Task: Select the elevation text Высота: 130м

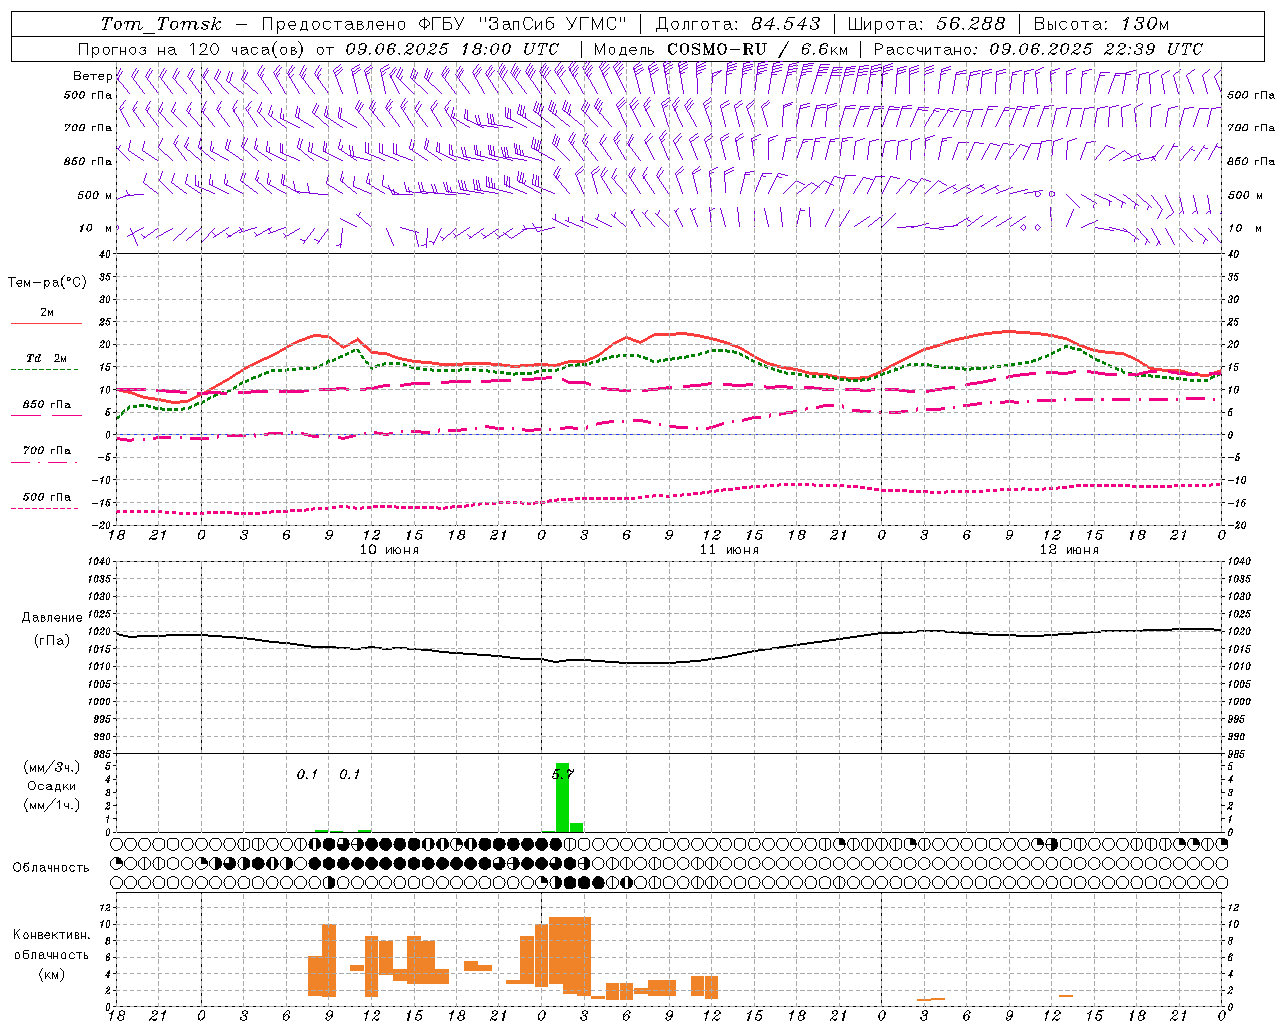Action: tap(1101, 24)
